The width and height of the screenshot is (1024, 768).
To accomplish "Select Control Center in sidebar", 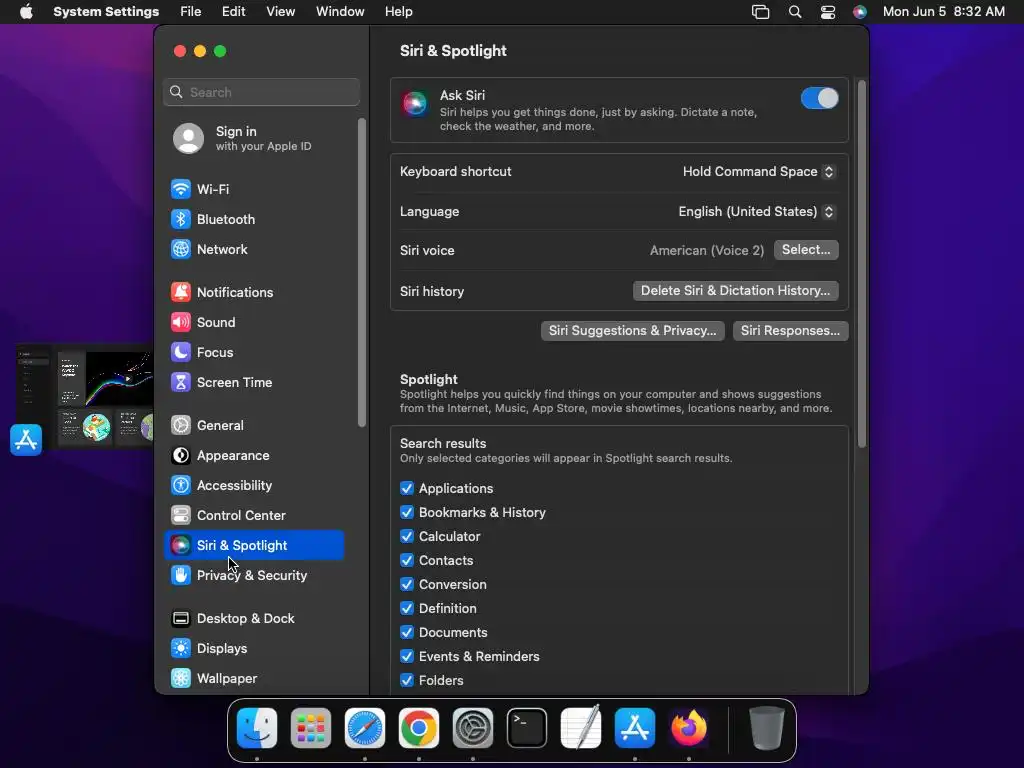I will pos(254,516).
